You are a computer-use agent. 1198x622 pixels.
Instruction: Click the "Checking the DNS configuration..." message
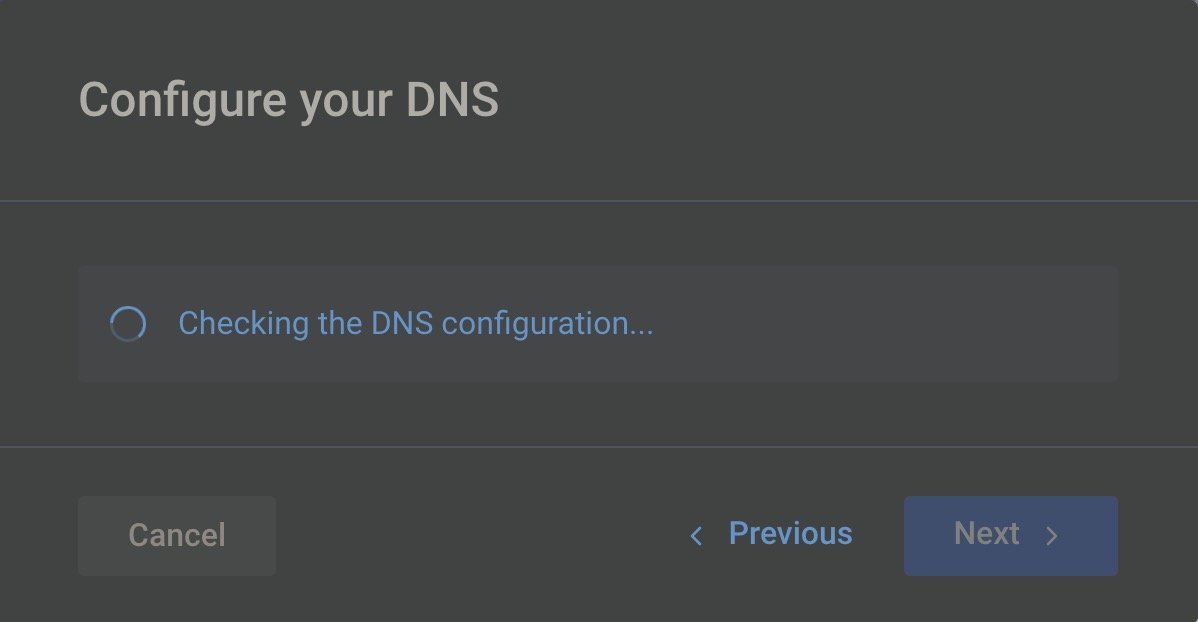[x=415, y=324]
